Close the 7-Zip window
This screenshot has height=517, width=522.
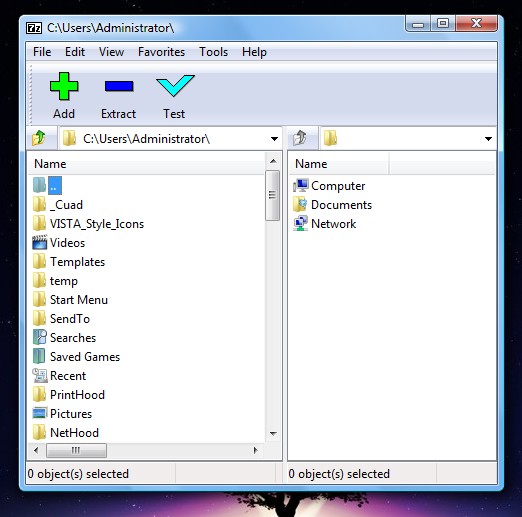click(477, 23)
